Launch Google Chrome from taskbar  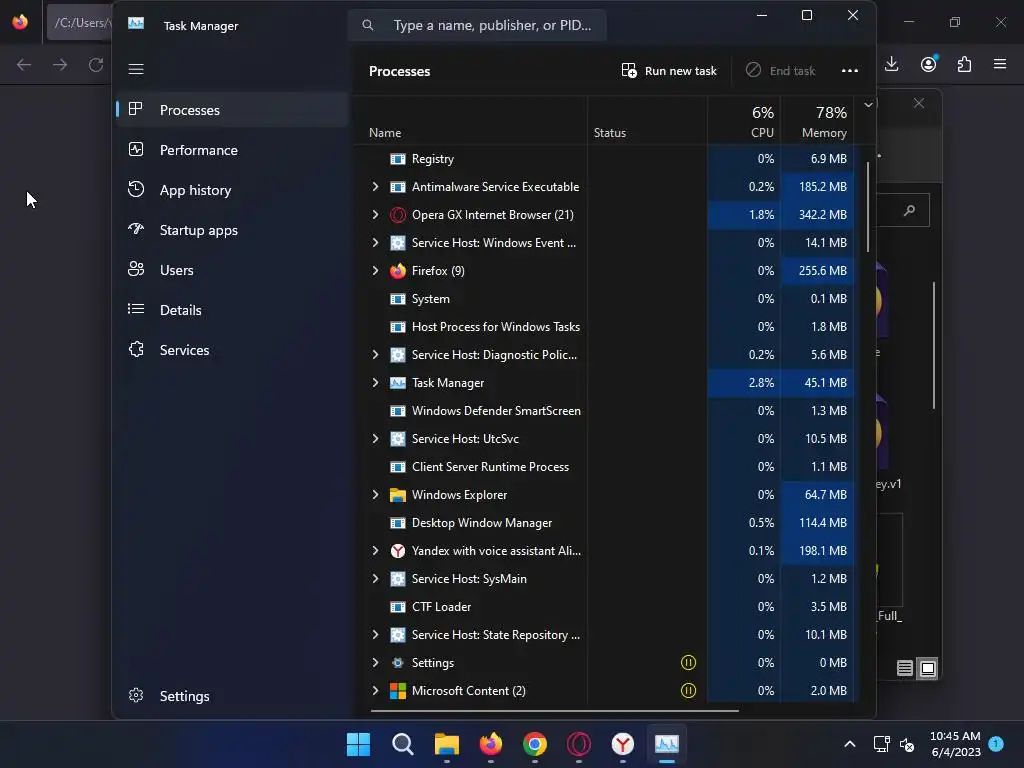coord(535,744)
